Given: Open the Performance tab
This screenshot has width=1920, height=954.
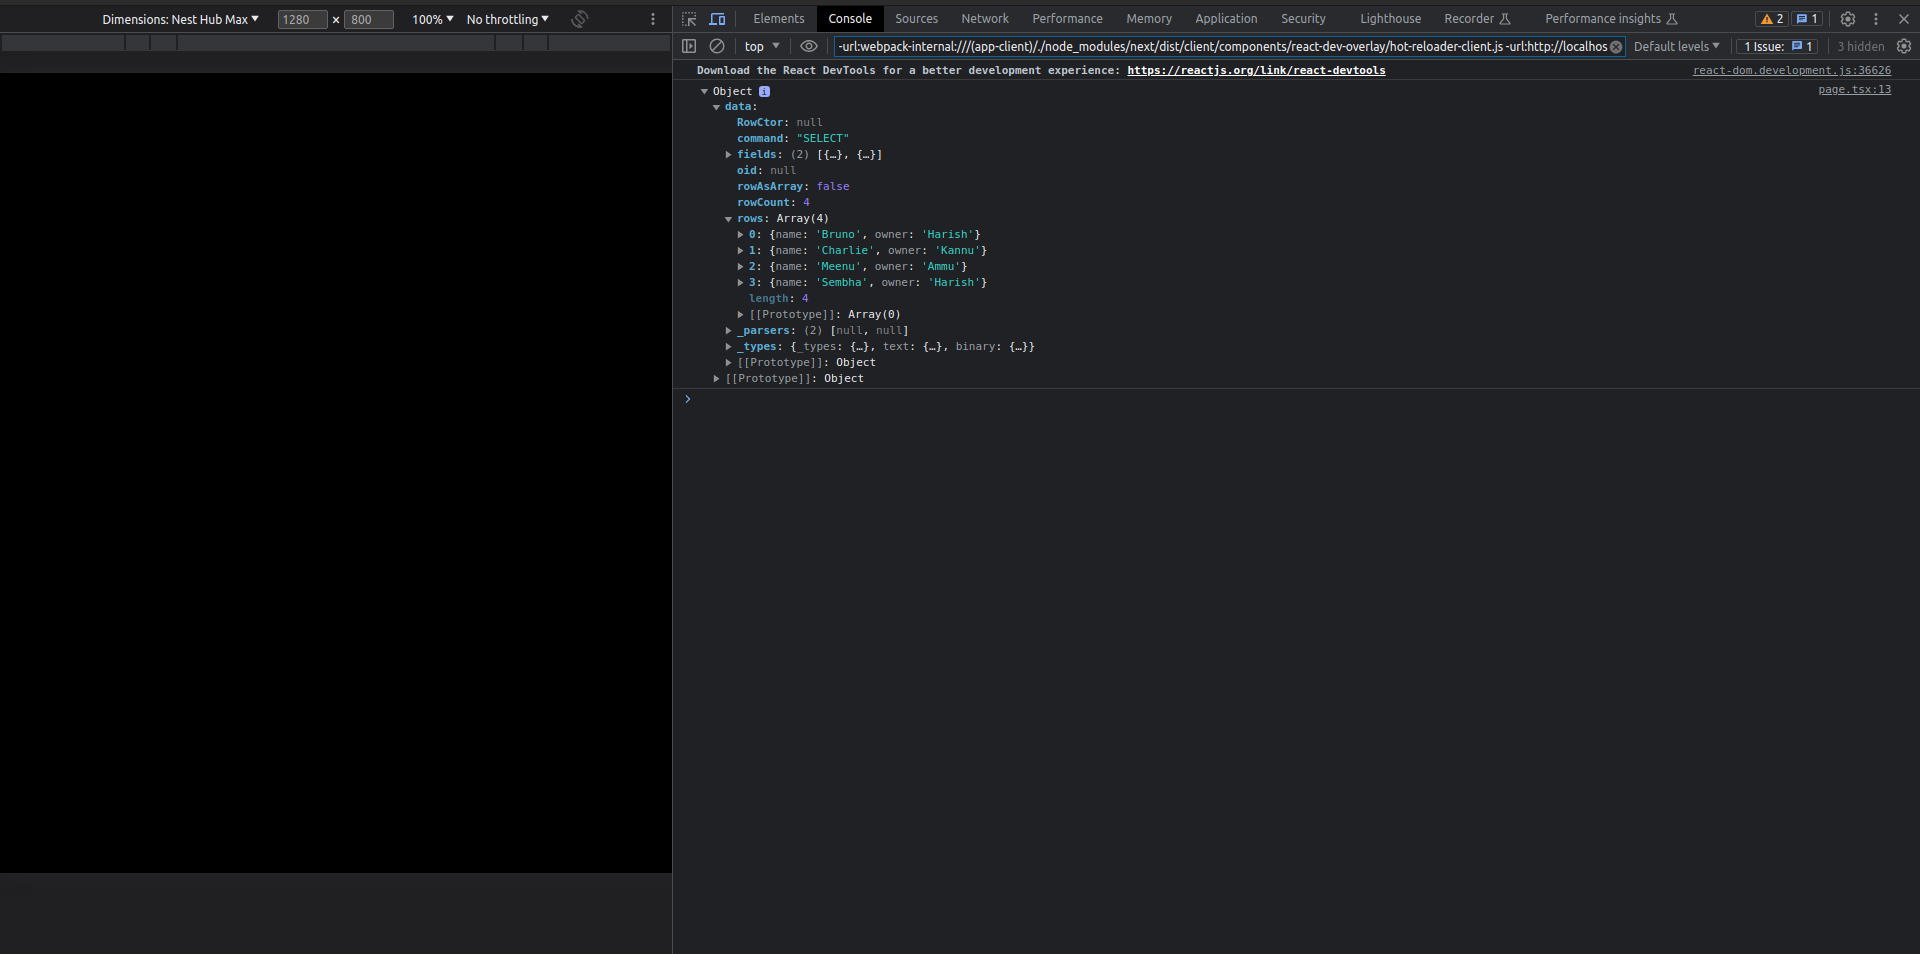Looking at the screenshot, I should [x=1067, y=19].
